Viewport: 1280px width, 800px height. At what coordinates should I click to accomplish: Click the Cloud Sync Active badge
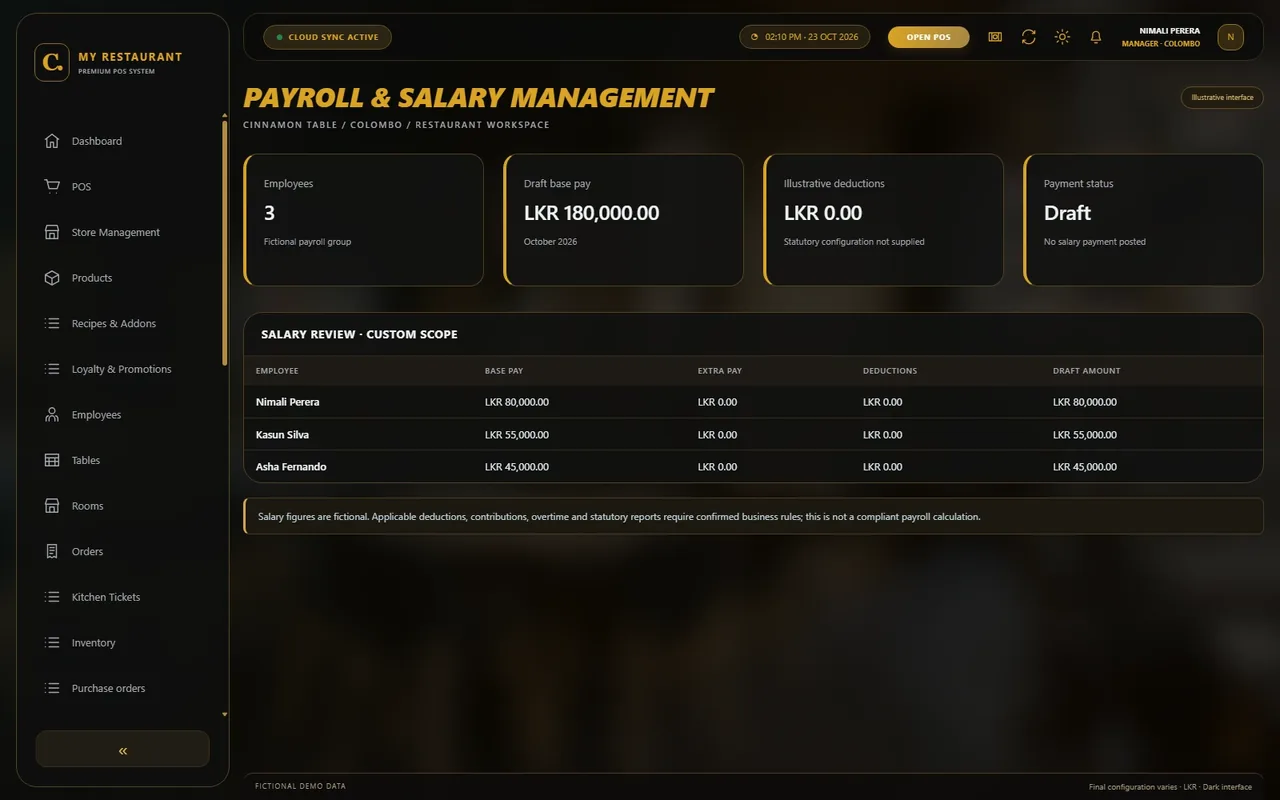(x=327, y=37)
